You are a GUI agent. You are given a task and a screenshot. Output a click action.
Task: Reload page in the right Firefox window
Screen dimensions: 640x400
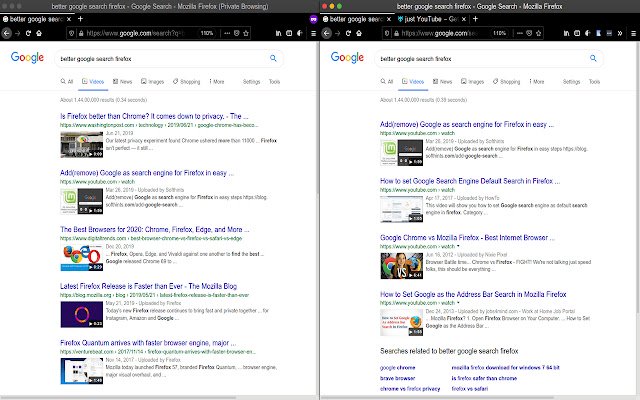(x=348, y=33)
